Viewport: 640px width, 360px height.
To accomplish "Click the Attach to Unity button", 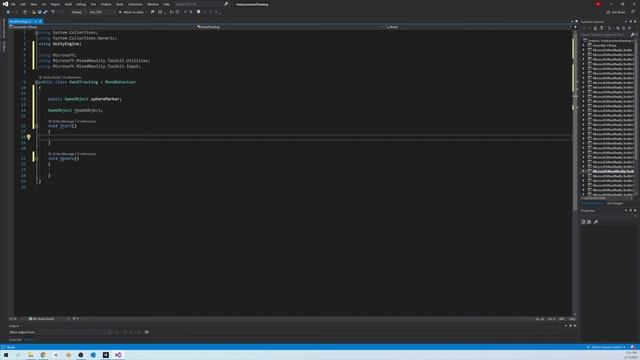I will pyautogui.click(x=132, y=12).
